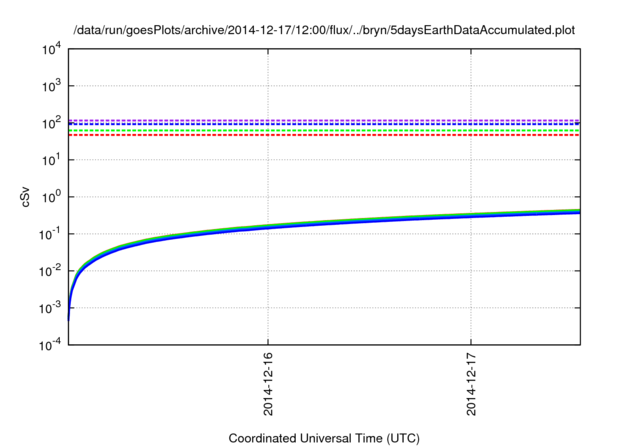Click the purple dashed threshold line

click(324, 120)
